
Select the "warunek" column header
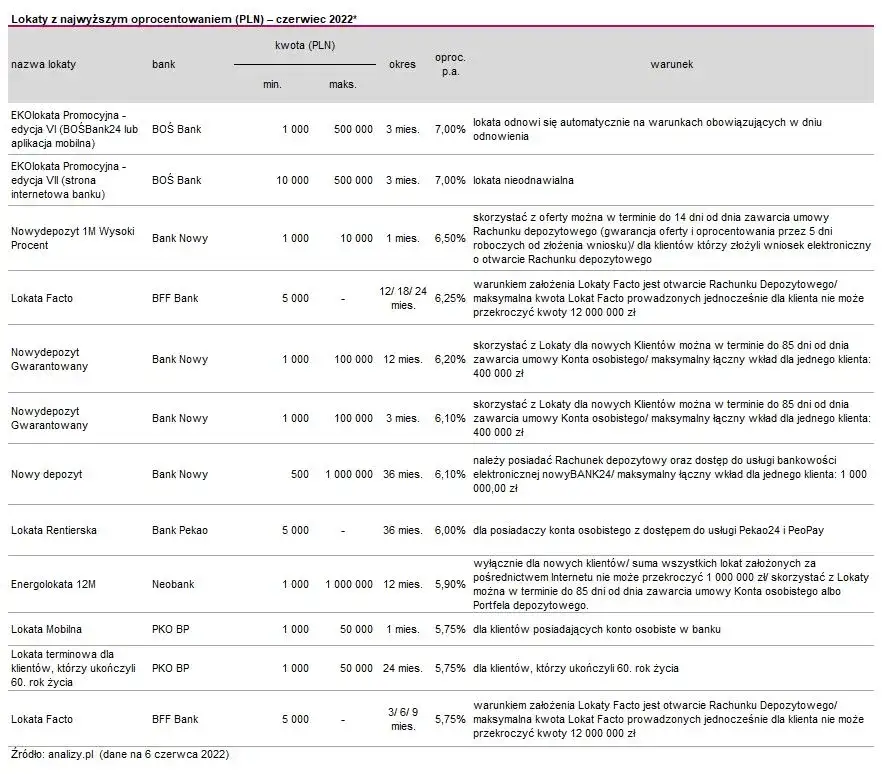click(672, 64)
